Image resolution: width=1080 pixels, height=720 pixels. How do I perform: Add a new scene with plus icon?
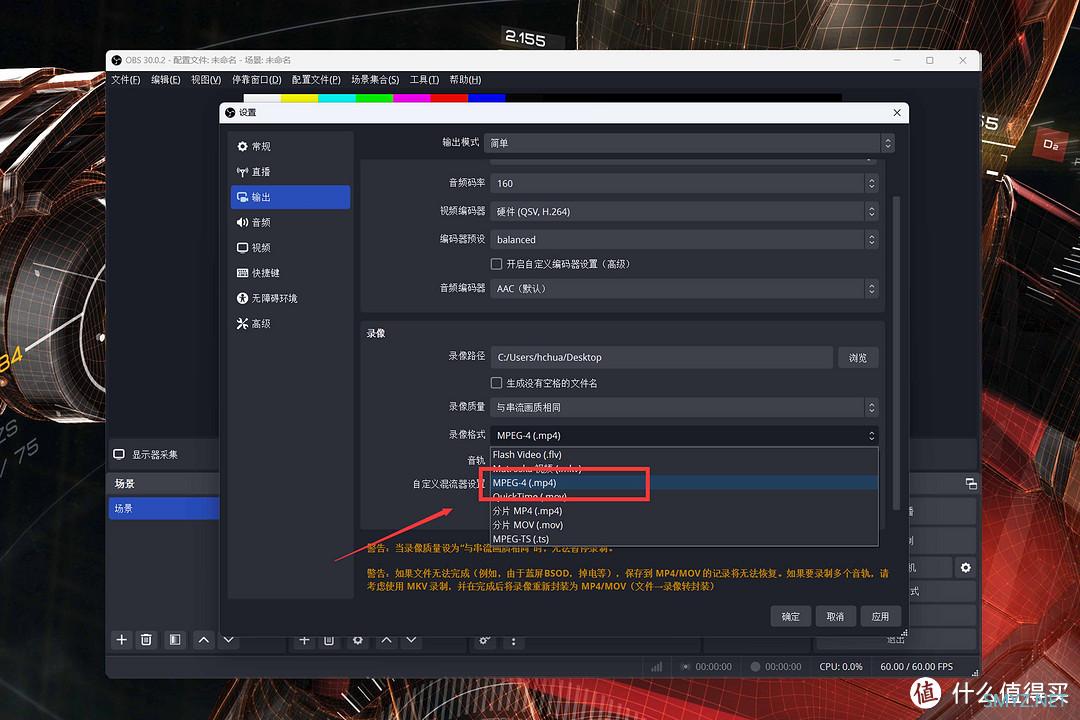[122, 639]
